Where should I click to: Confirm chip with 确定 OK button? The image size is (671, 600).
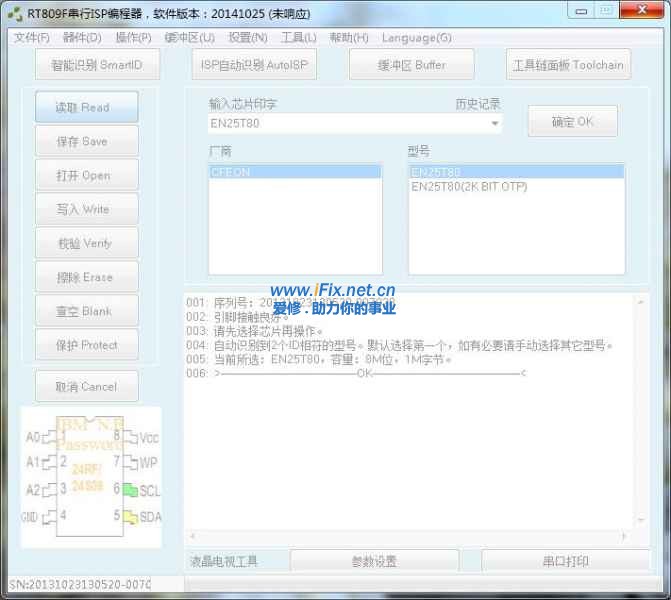click(x=573, y=122)
